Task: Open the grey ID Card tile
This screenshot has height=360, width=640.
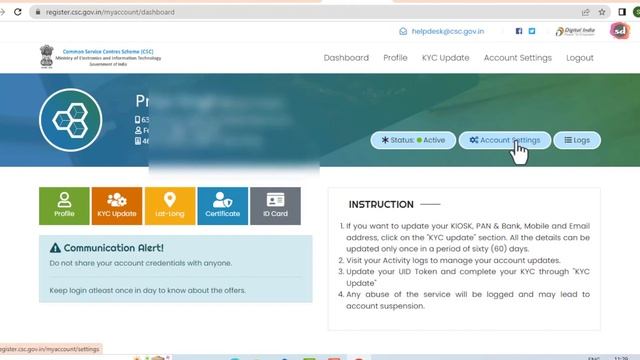Action: tap(276, 206)
